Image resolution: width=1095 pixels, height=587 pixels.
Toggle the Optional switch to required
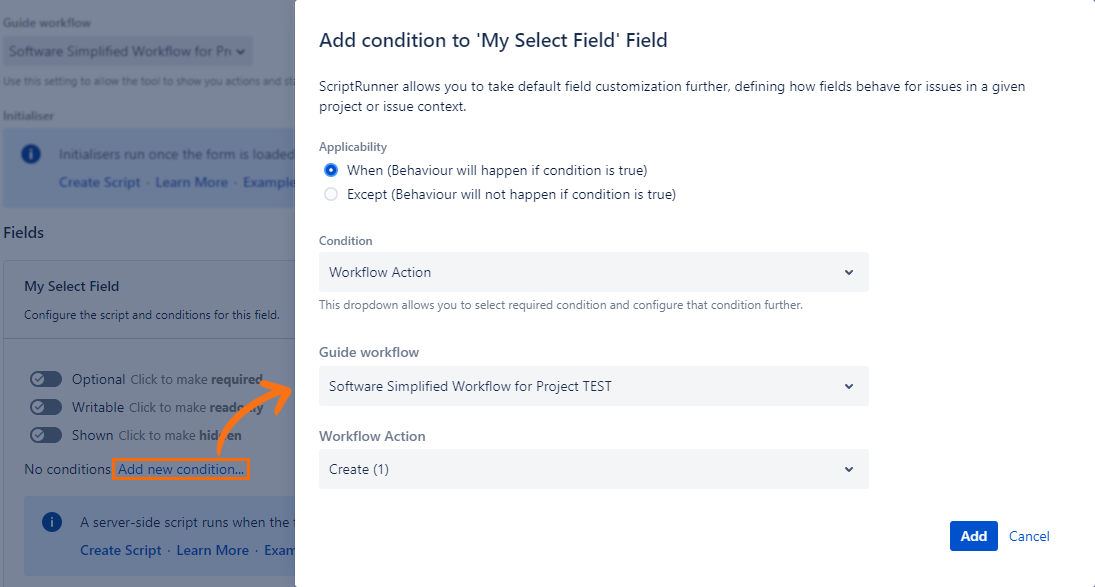(46, 380)
